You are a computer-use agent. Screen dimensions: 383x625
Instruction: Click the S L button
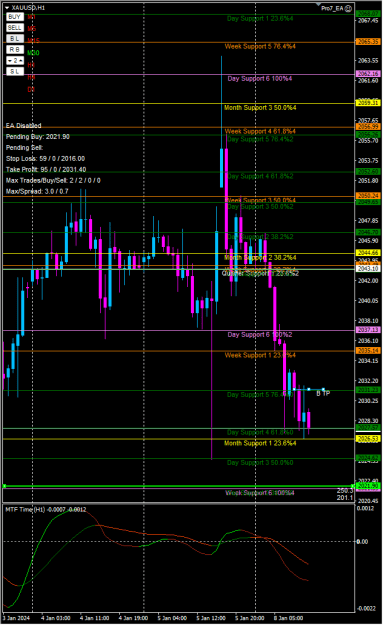coord(15,71)
